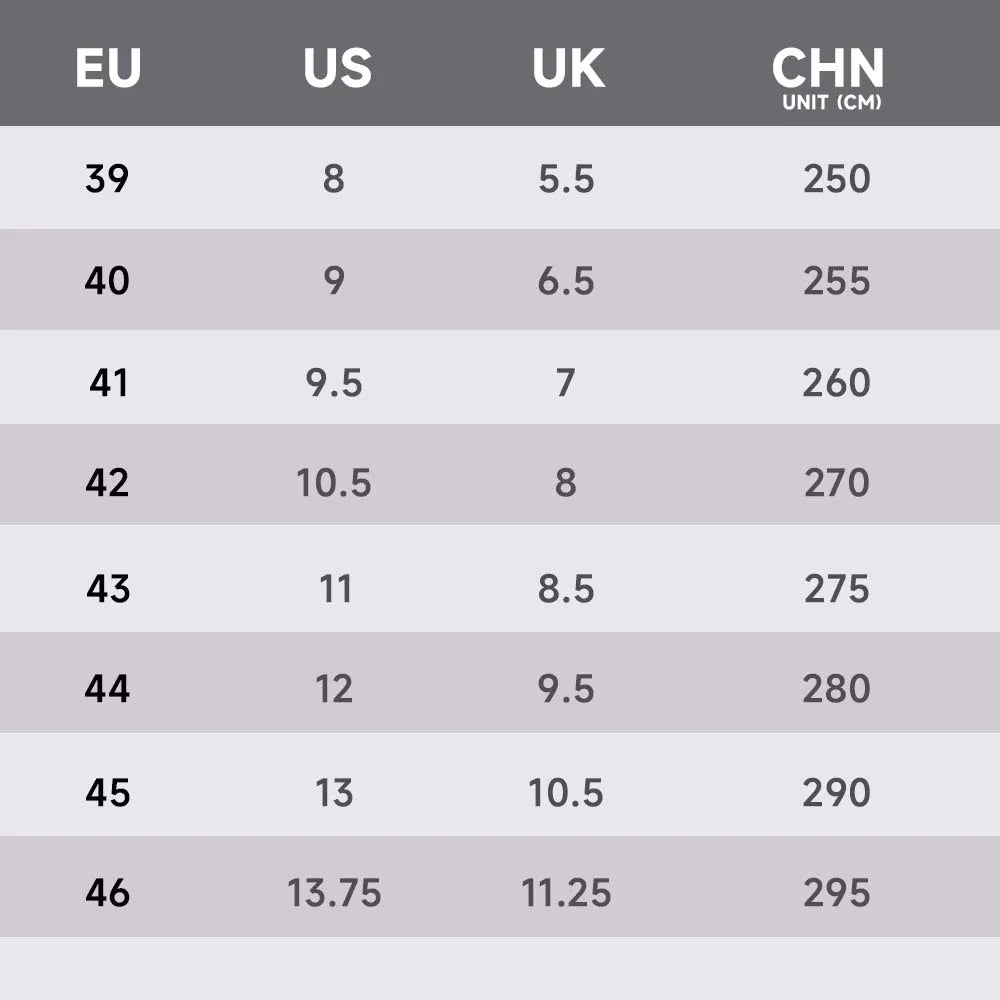Click the CHN column header
The height and width of the screenshot is (1000, 1000).
[x=828, y=68]
